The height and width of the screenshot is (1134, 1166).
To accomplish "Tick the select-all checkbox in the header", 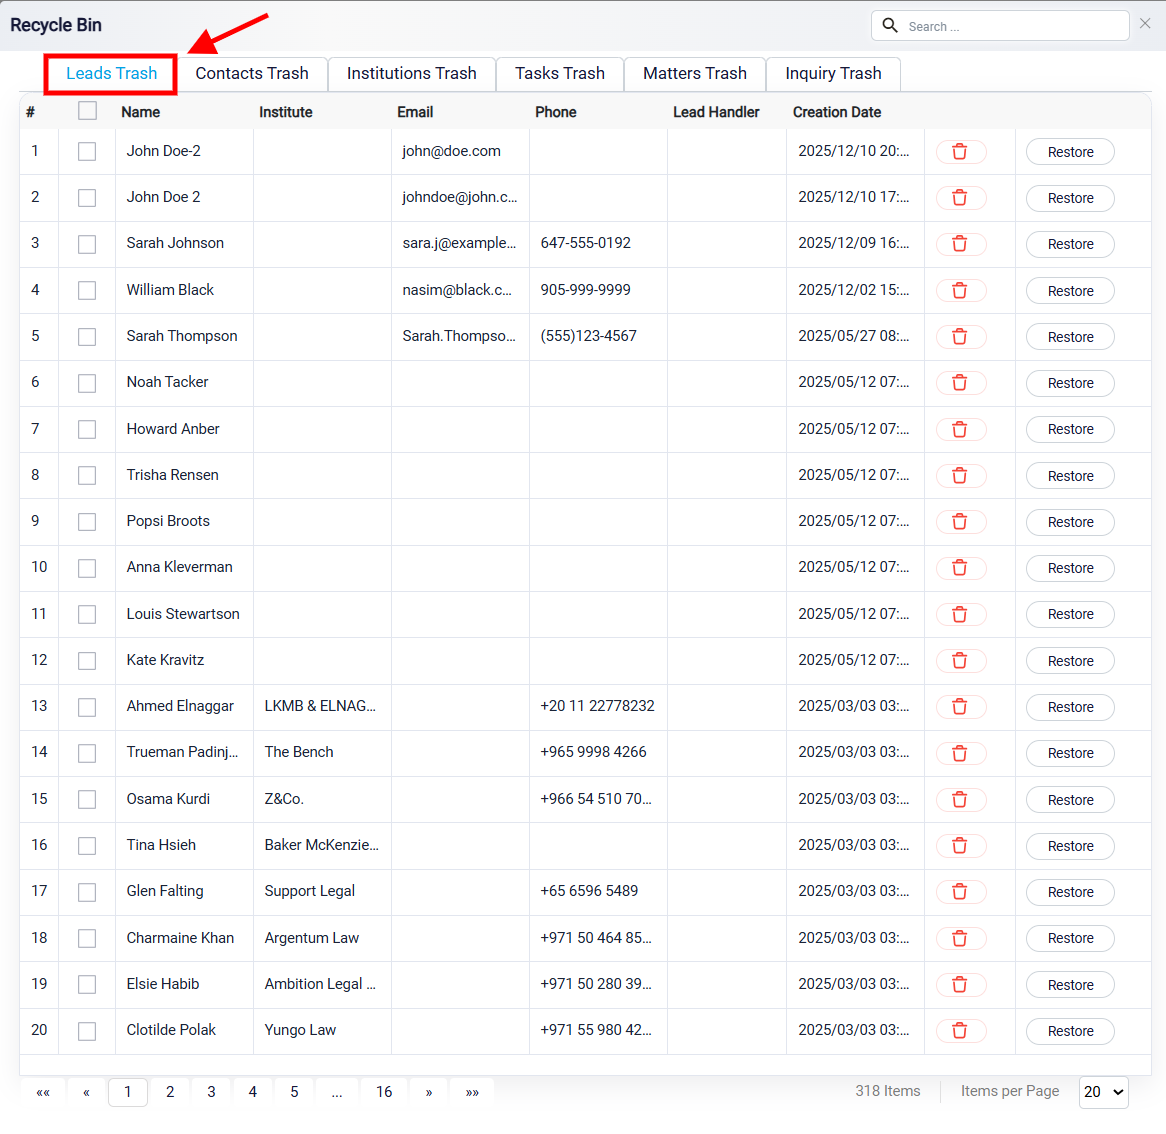I will click(87, 111).
